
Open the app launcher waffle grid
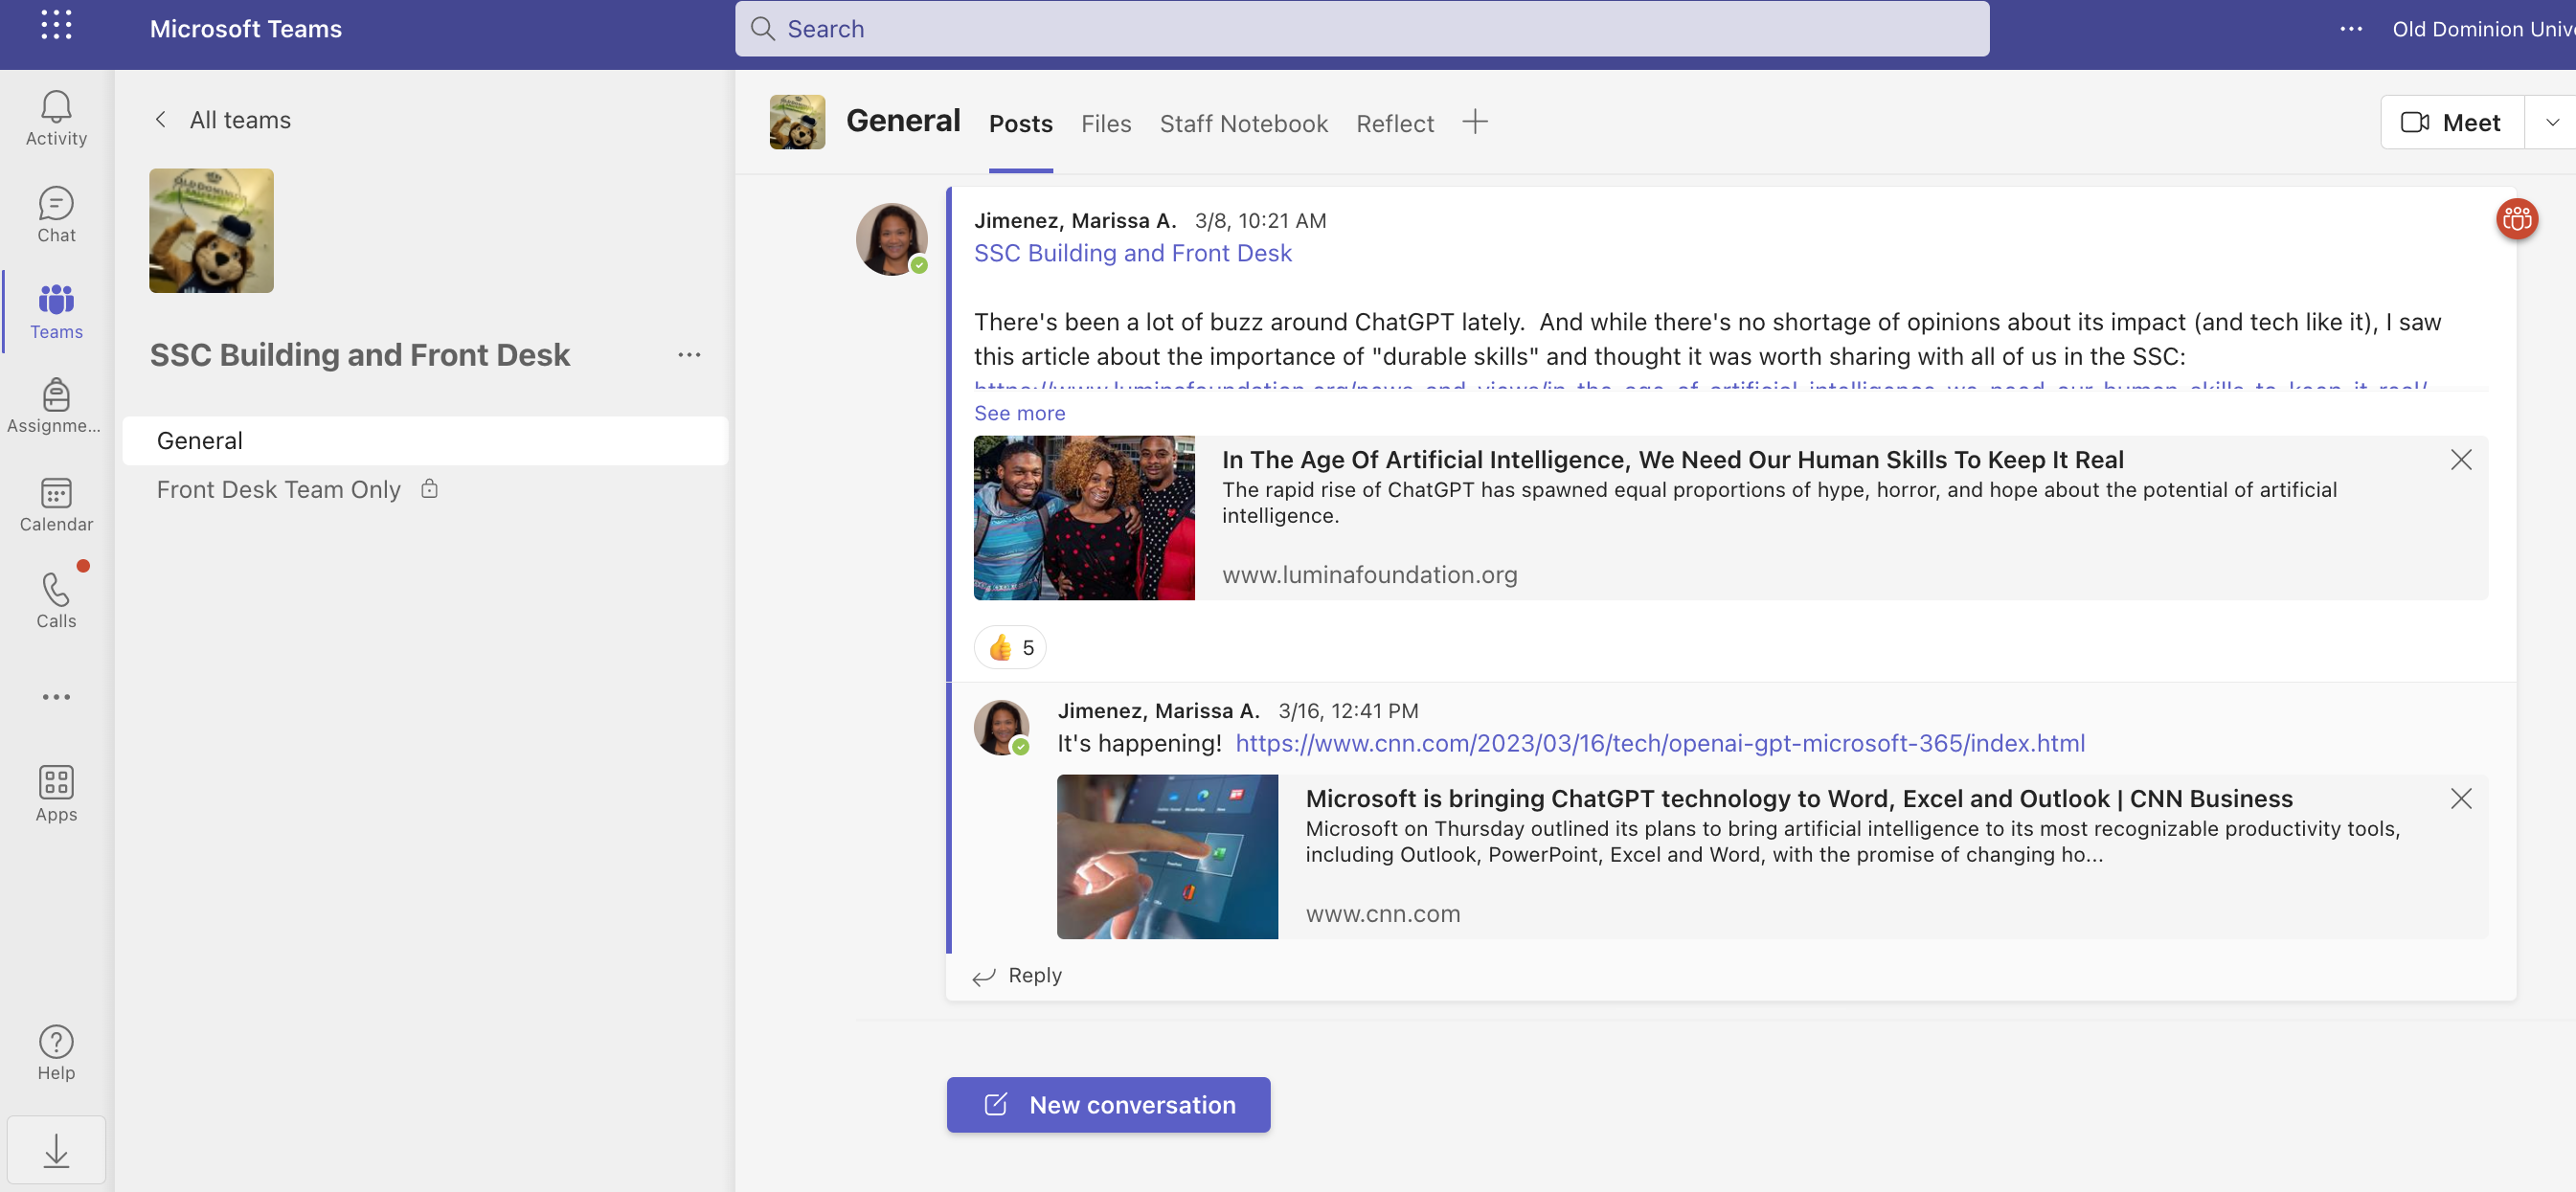click(56, 26)
